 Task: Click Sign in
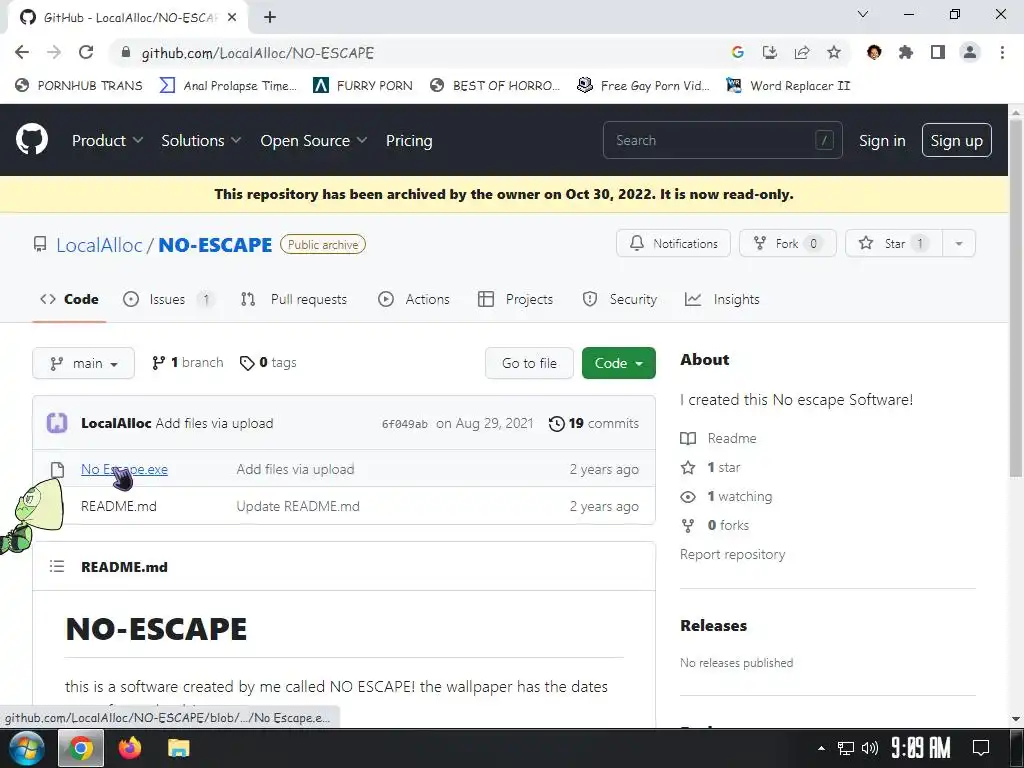pyautogui.click(x=882, y=140)
